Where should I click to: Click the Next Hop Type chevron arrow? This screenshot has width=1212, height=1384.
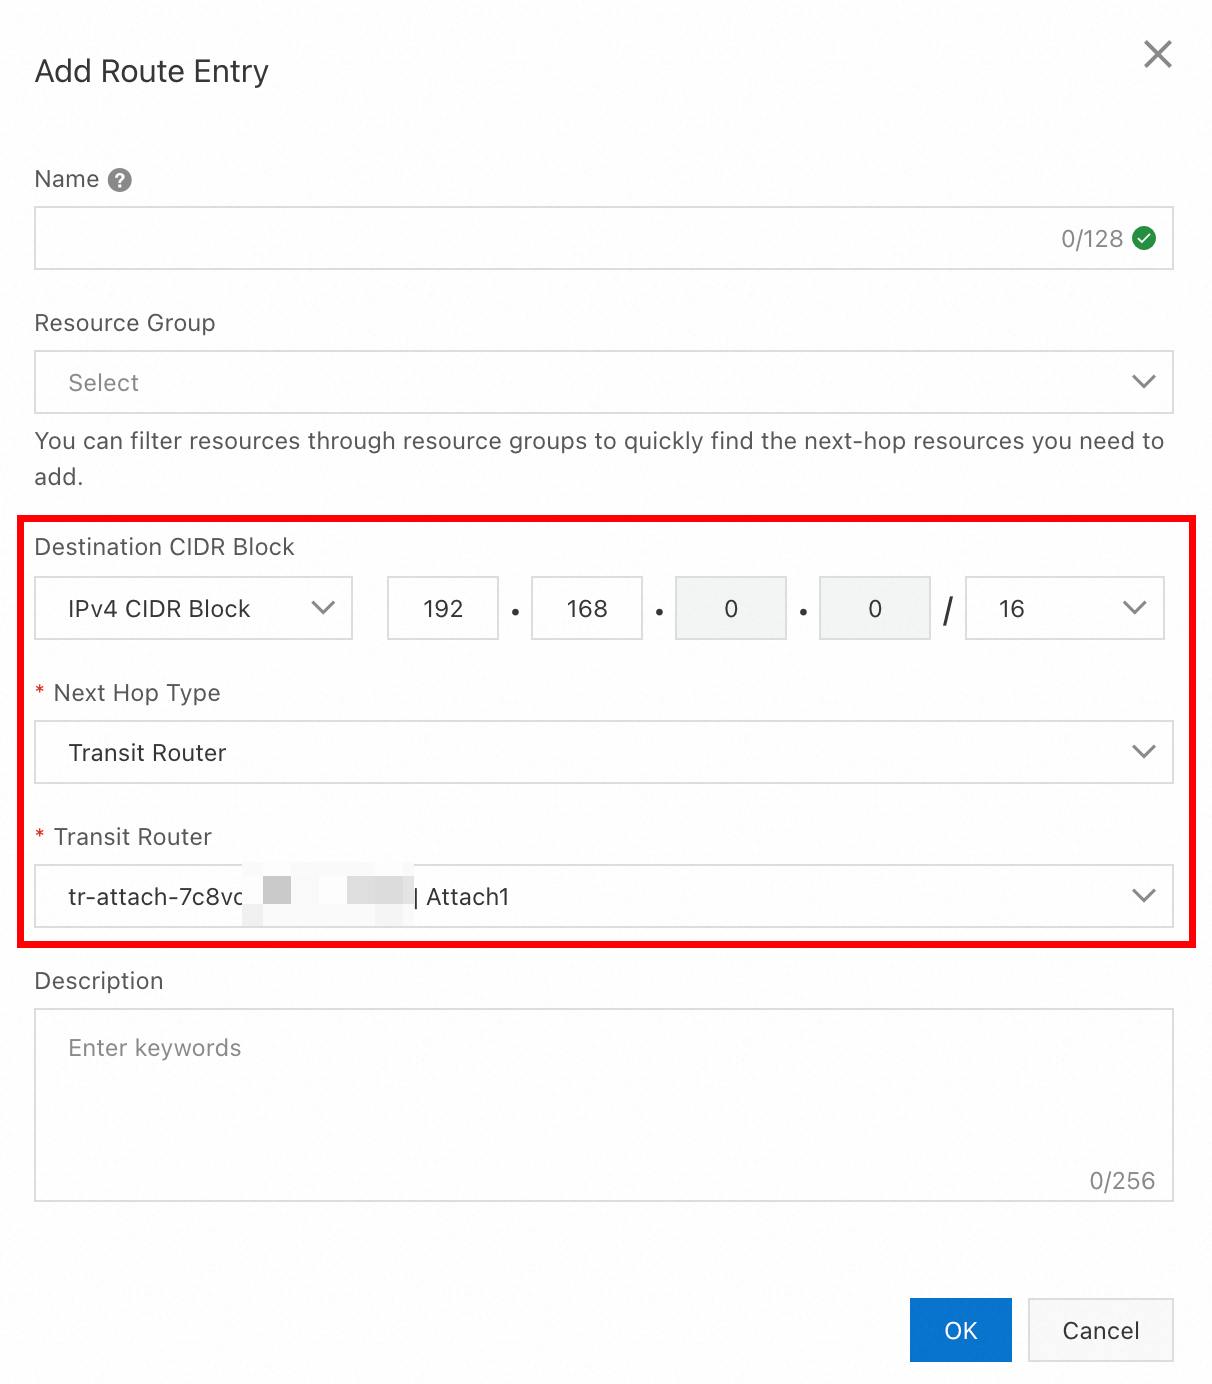(x=1143, y=752)
